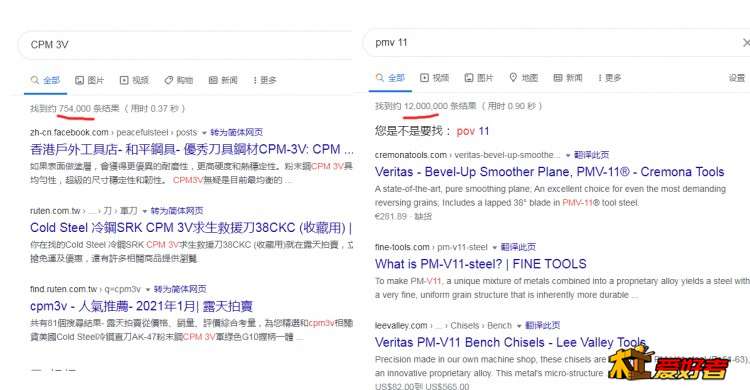Expand the 更多 menu in right search
Image resolution: width=750 pixels, height=390 pixels.
(x=609, y=78)
